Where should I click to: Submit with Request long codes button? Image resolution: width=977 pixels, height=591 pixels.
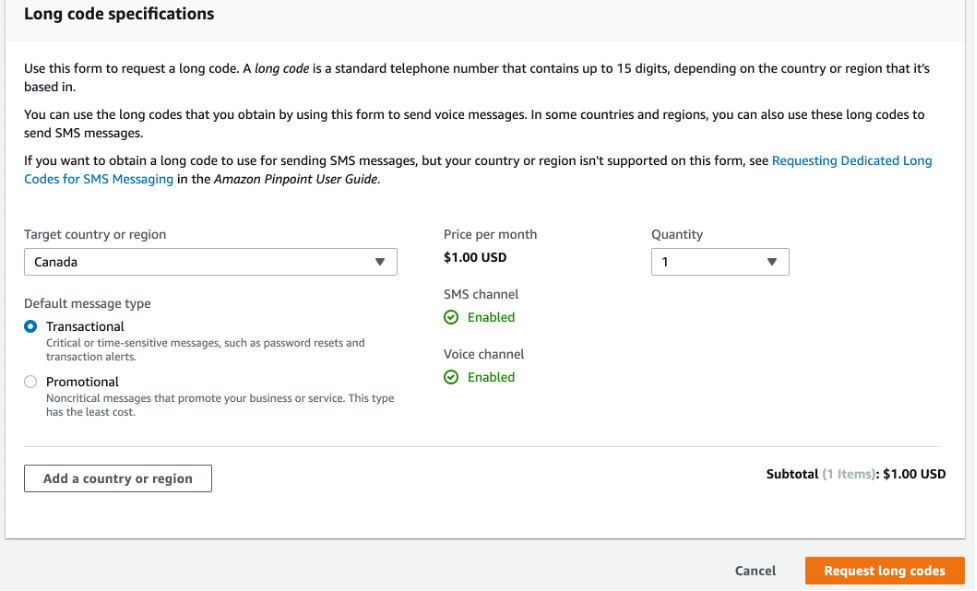pyautogui.click(x=884, y=571)
